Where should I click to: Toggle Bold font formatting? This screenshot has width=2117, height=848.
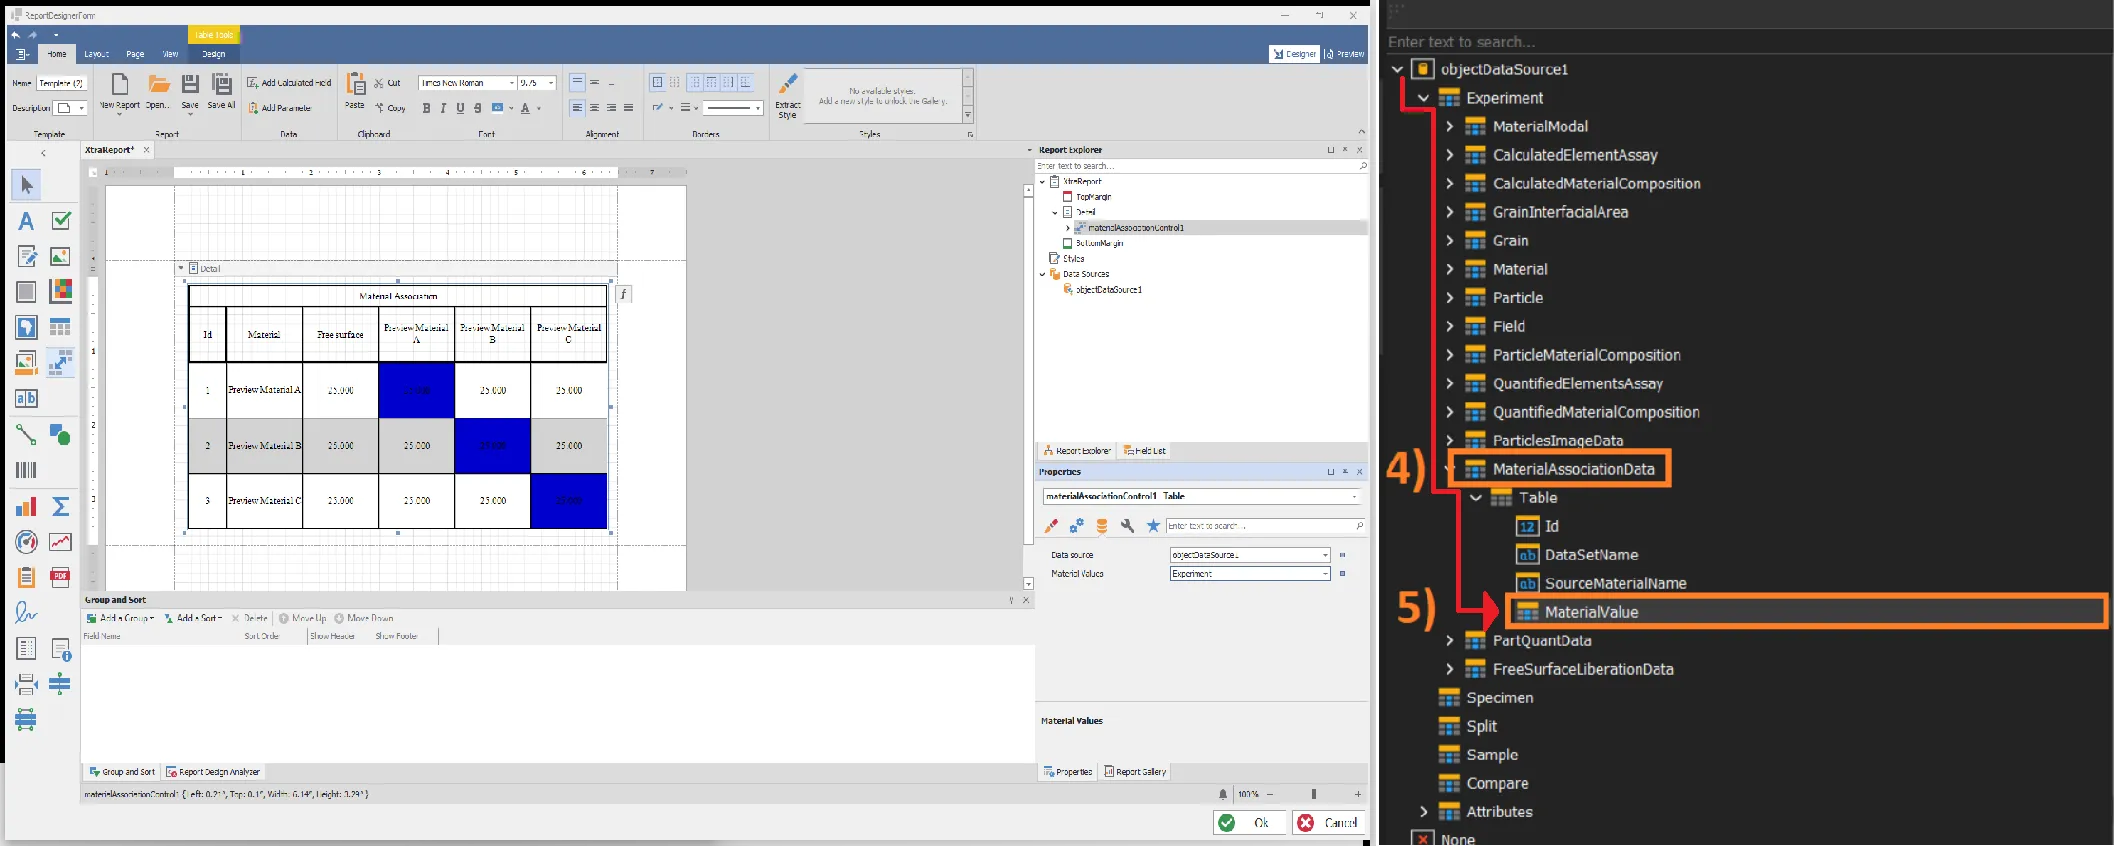pyautogui.click(x=427, y=108)
